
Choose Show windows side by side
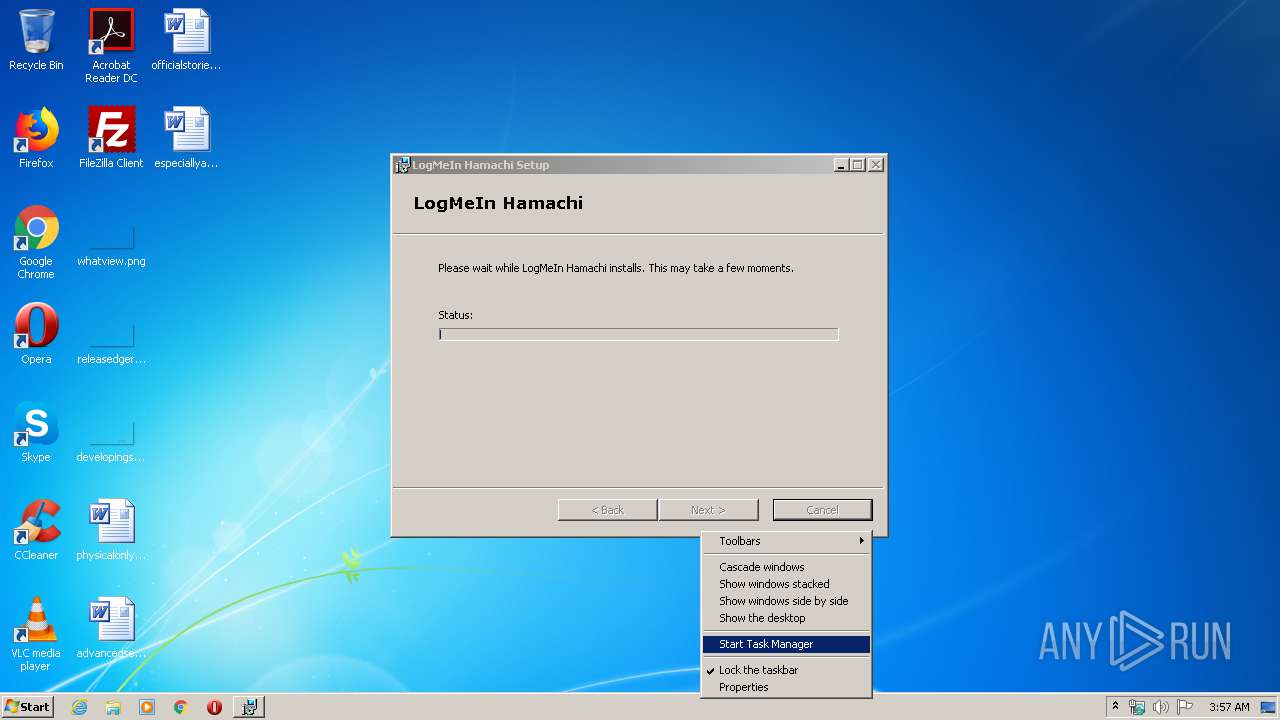(x=786, y=601)
